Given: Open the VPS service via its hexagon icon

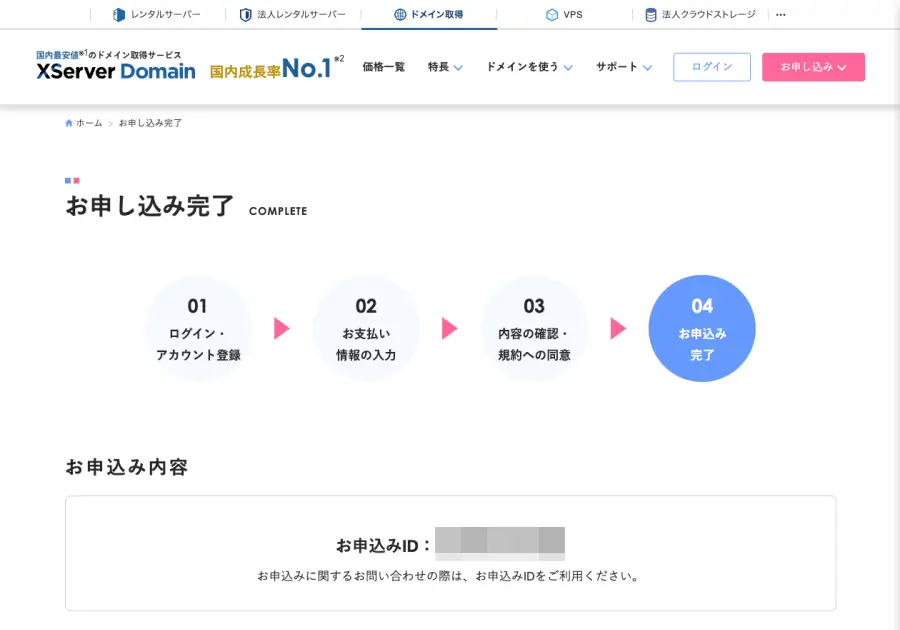Looking at the screenshot, I should (x=550, y=14).
